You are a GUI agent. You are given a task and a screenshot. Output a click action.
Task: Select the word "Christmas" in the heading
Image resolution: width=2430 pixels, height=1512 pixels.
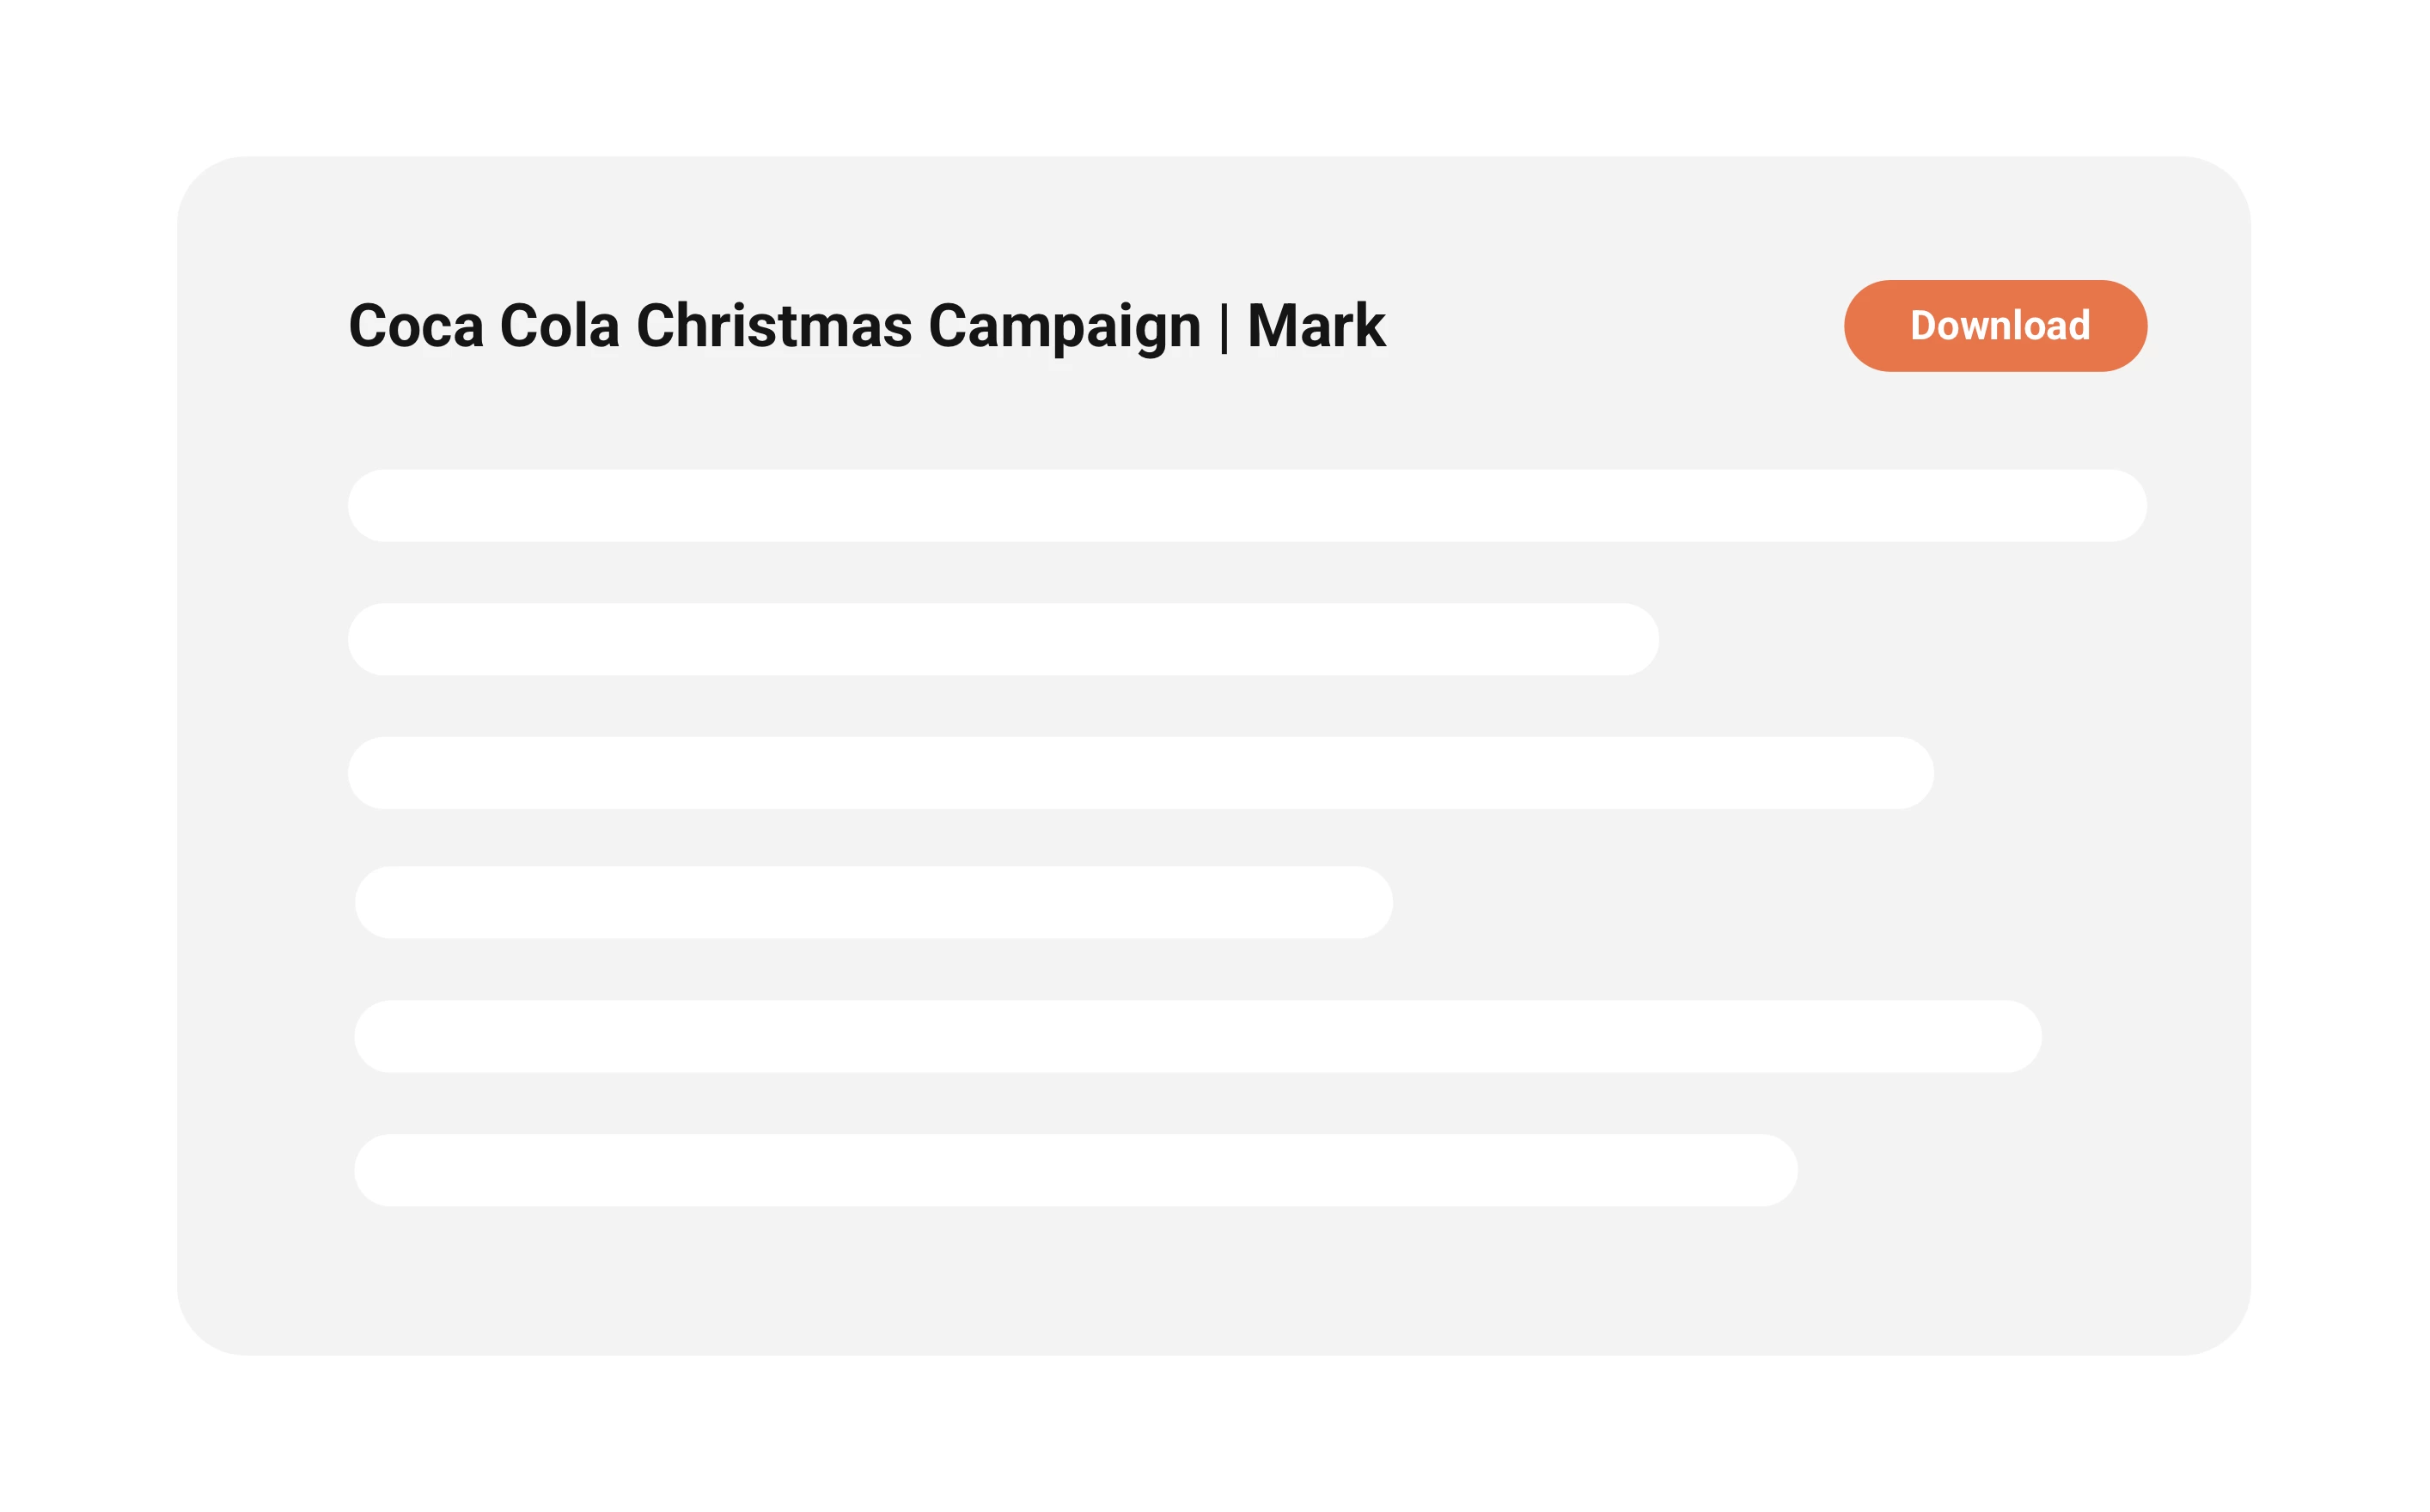pyautogui.click(x=773, y=326)
